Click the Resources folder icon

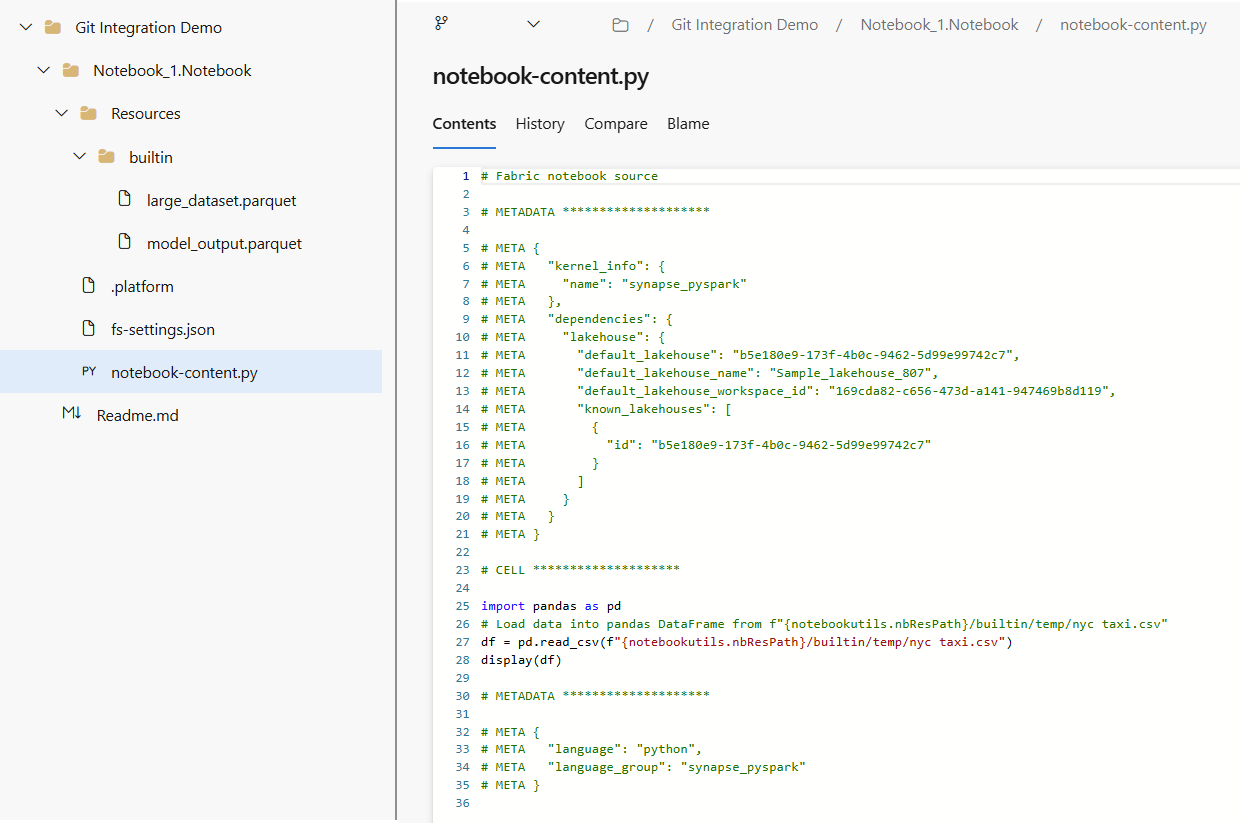pos(88,114)
